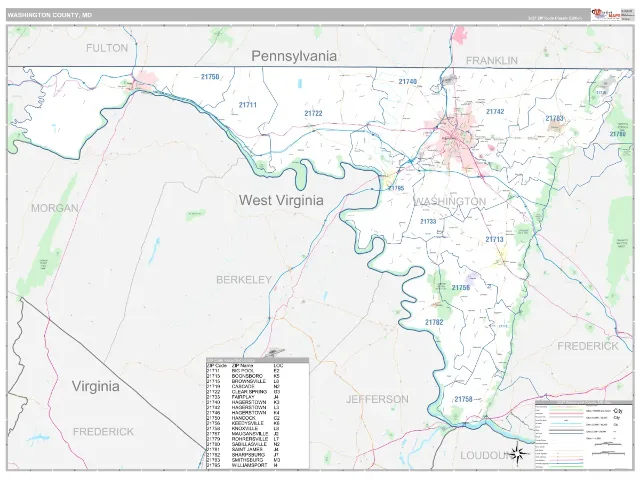The image size is (640, 480).
Task: Select ZIP area label 21740 on the map
Action: (x=408, y=82)
